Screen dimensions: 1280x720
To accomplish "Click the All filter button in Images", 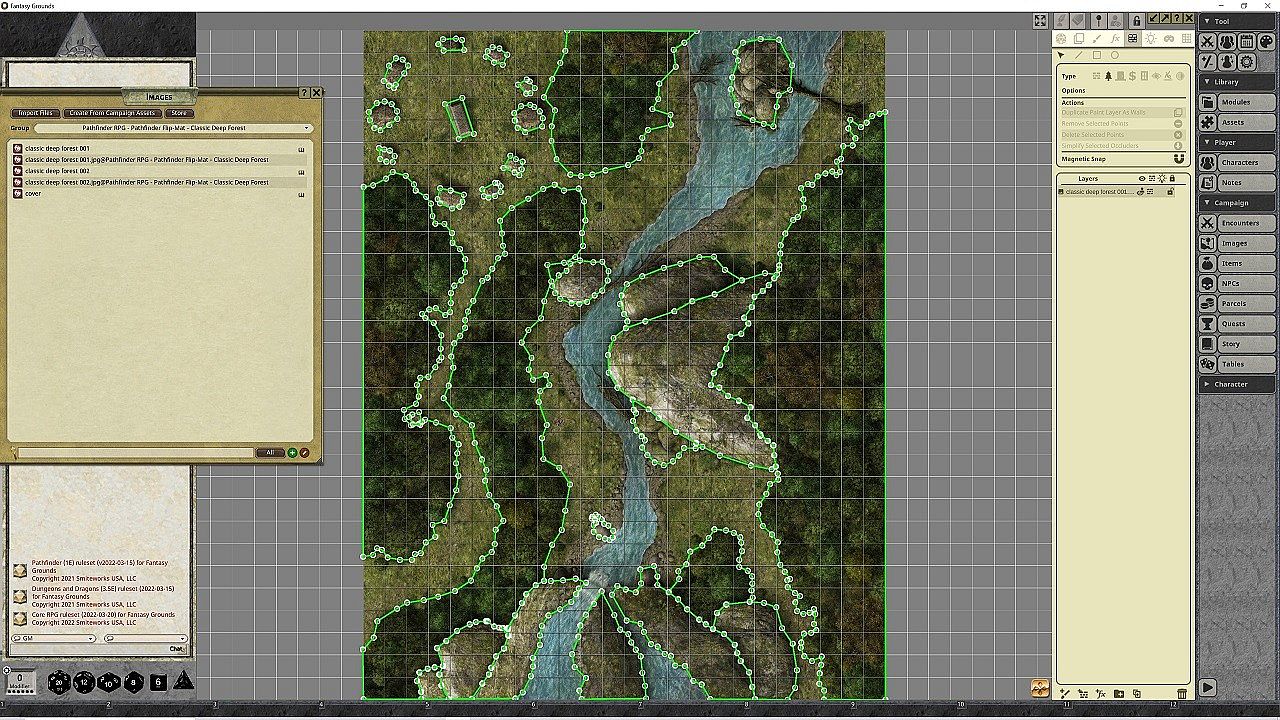I will click(270, 453).
